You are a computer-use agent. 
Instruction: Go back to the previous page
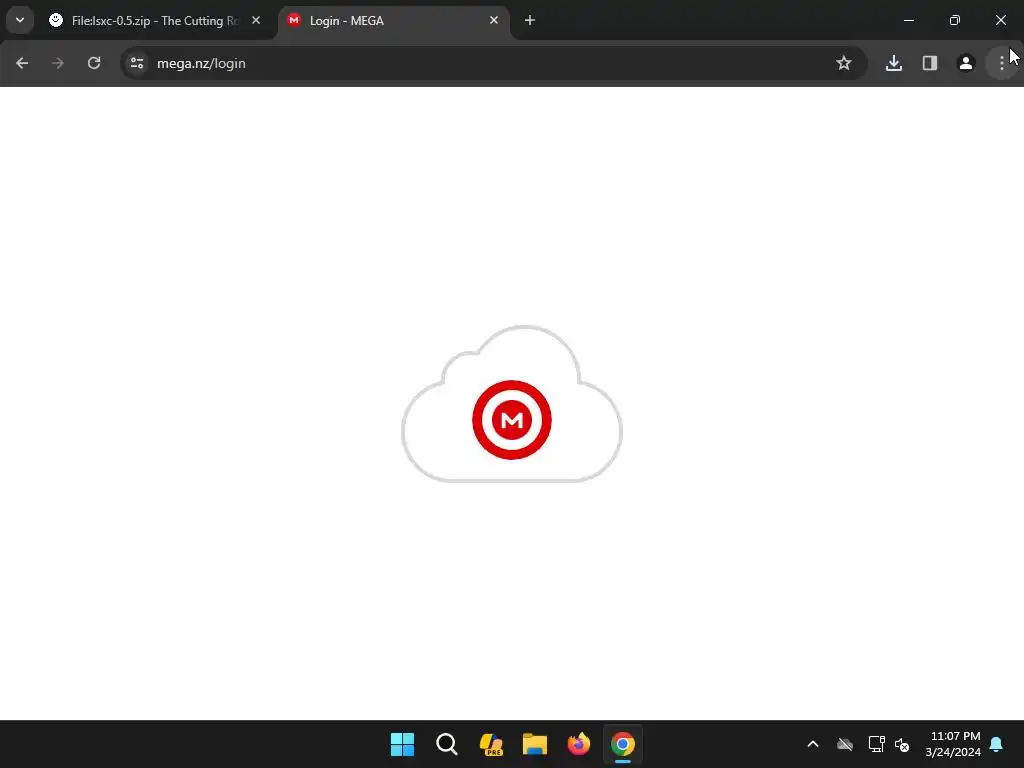pos(22,63)
